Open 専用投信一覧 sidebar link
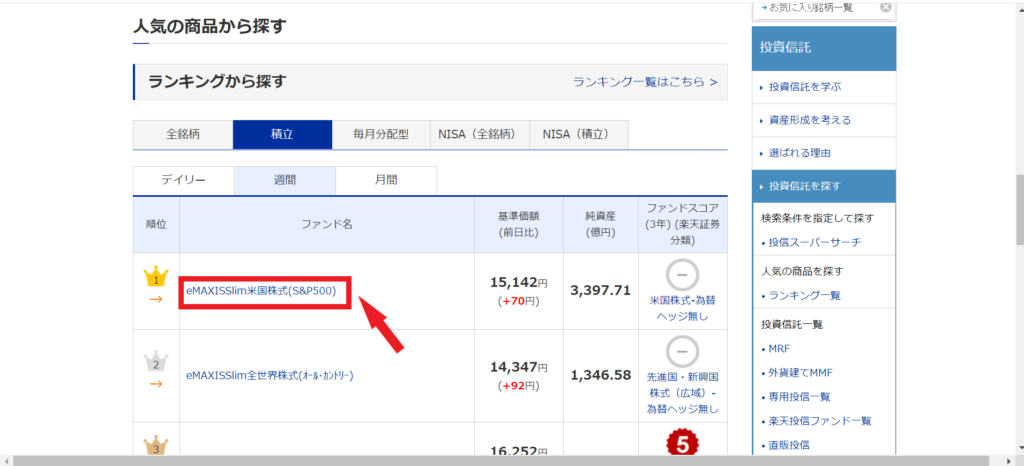 click(x=799, y=397)
